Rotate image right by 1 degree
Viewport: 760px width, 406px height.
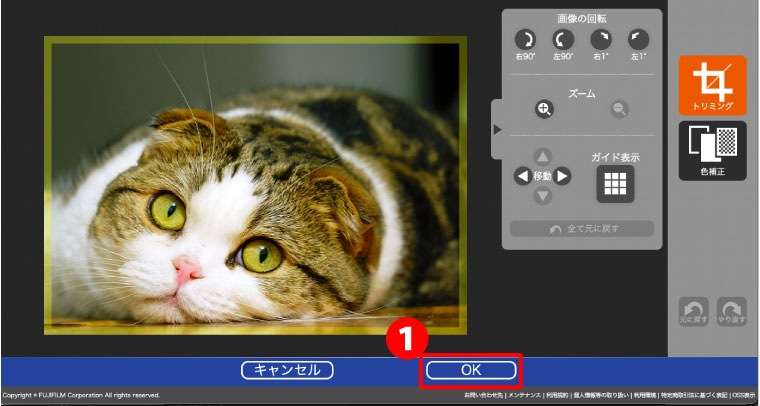click(x=600, y=39)
